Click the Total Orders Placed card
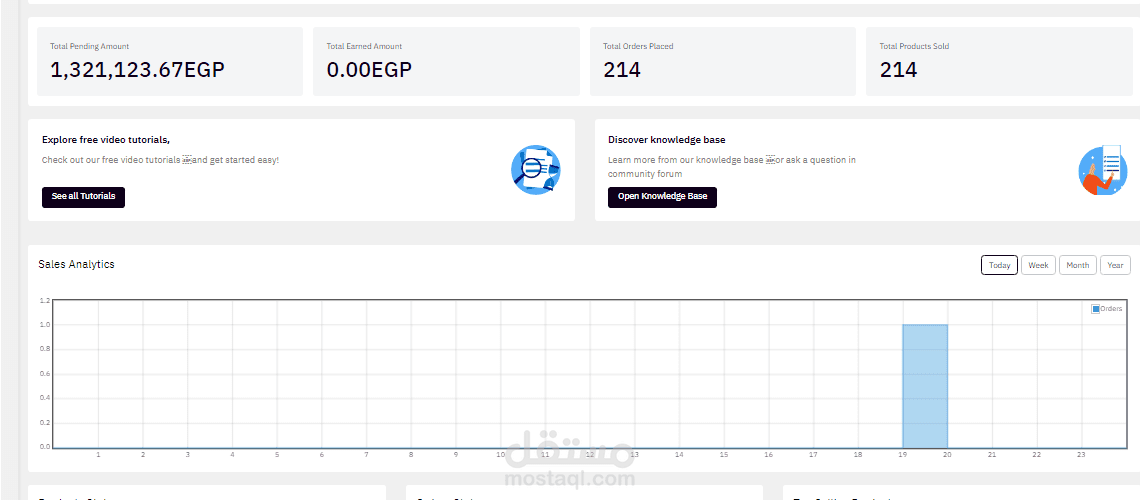This screenshot has height=500, width=1140. tap(723, 62)
